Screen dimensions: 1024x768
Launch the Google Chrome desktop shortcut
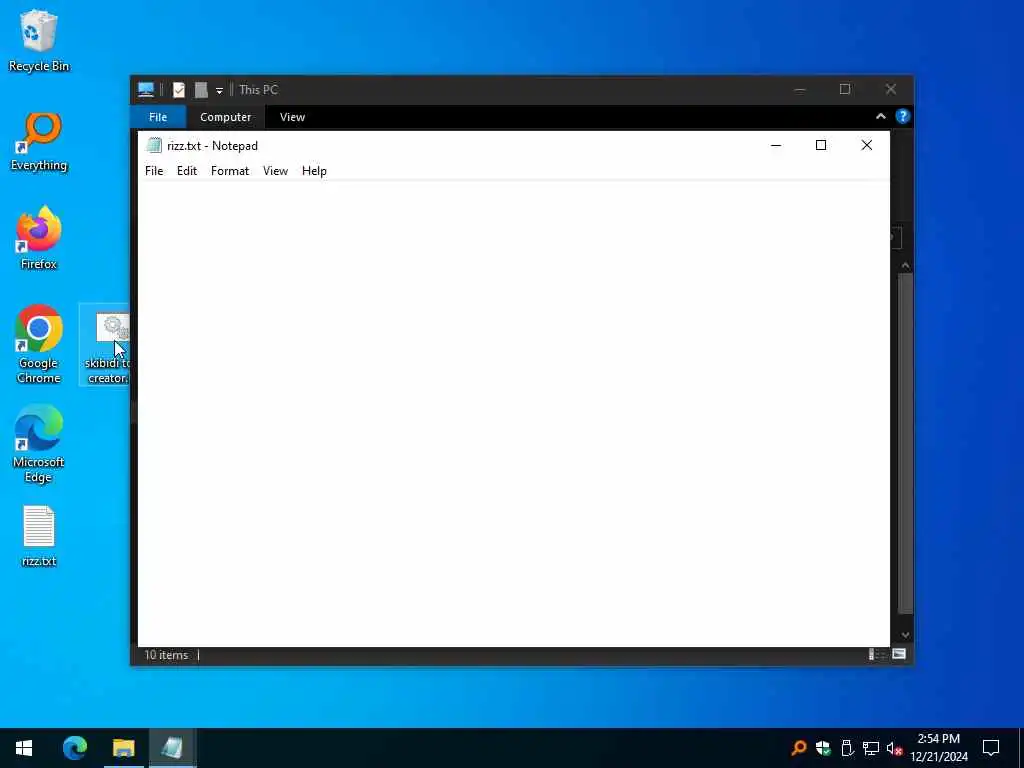coord(39,344)
